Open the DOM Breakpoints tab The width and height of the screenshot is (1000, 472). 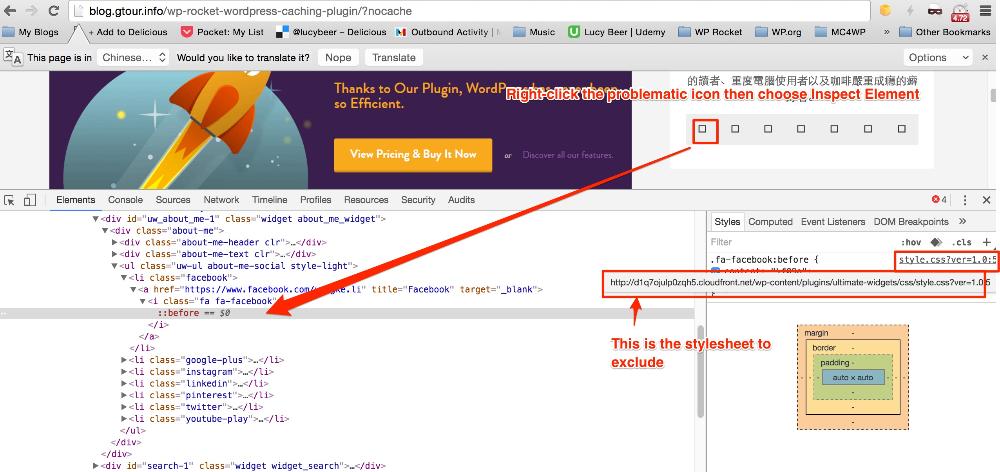[x=911, y=222]
